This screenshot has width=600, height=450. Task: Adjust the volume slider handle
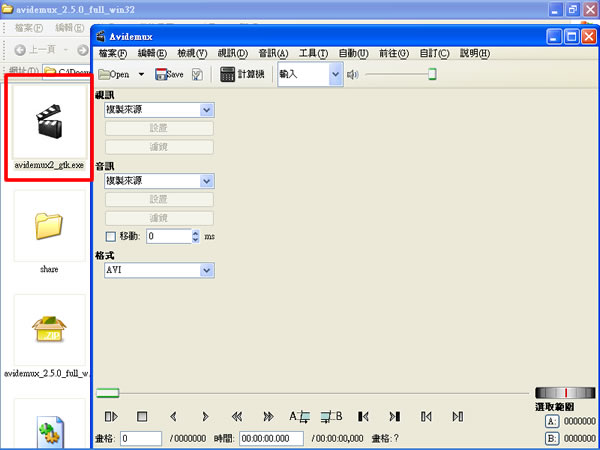432,74
